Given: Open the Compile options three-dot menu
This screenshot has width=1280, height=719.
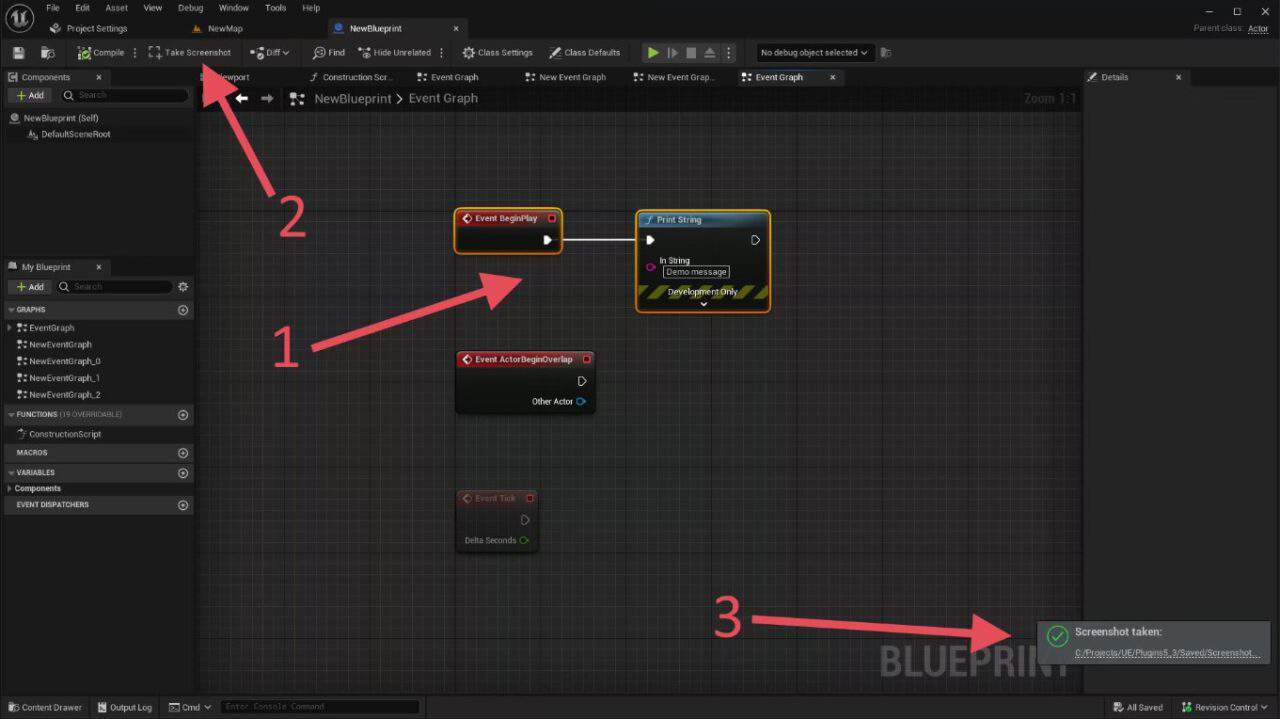Looking at the screenshot, I should [135, 53].
